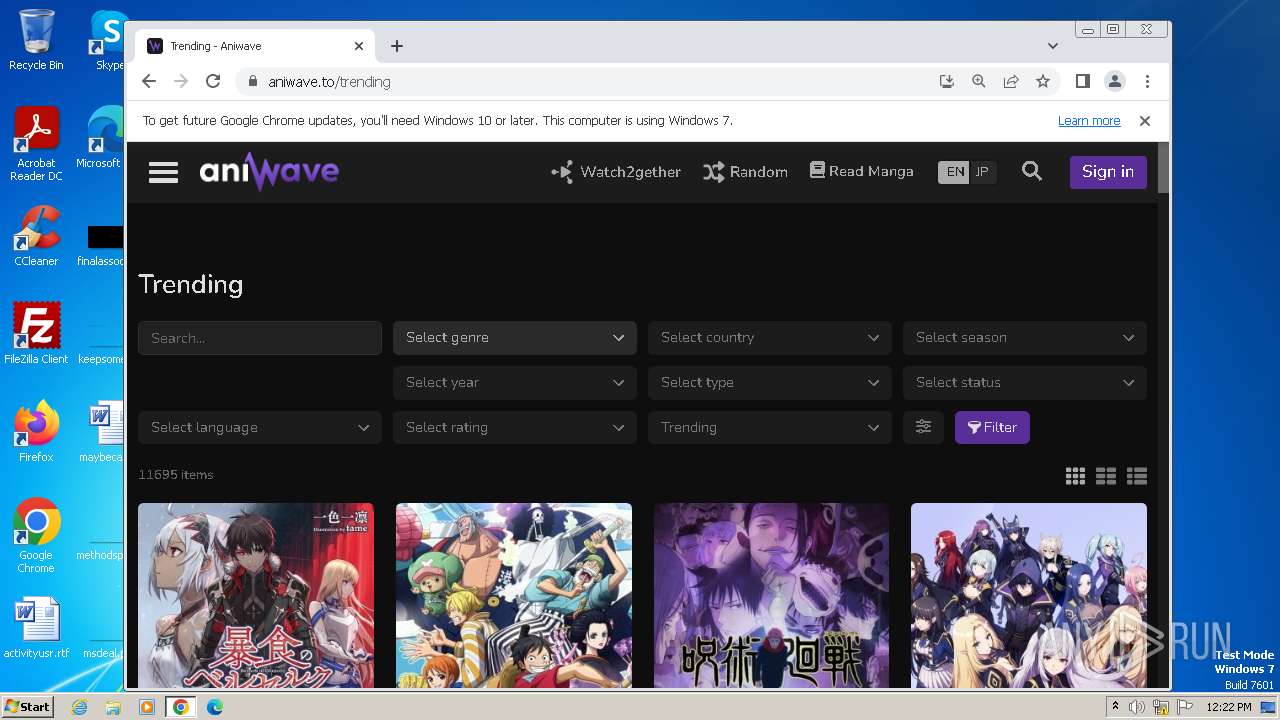Toggle the Chrome side panel
This screenshot has height=720, width=1280.
[x=1083, y=82]
